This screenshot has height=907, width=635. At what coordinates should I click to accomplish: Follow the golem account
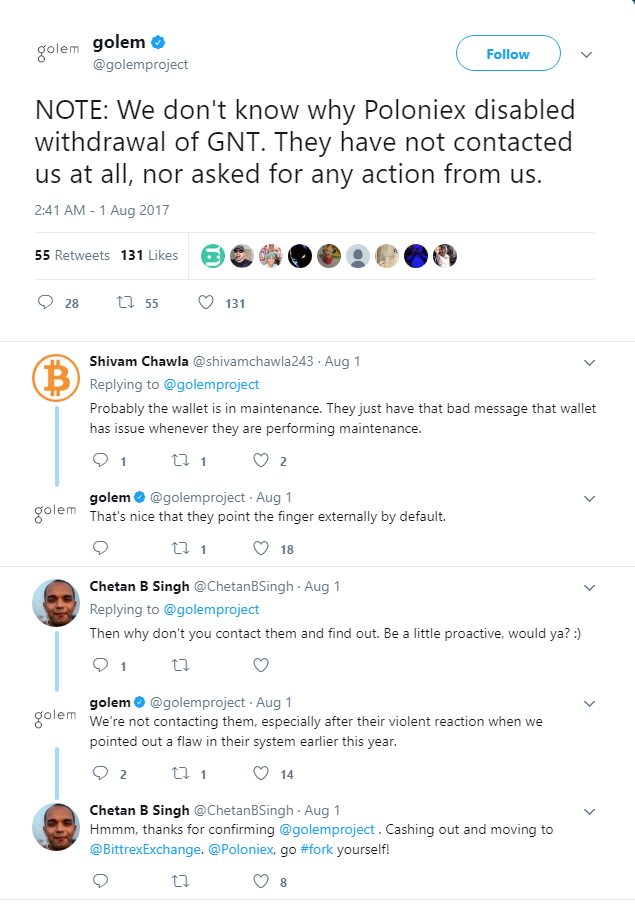pos(508,54)
